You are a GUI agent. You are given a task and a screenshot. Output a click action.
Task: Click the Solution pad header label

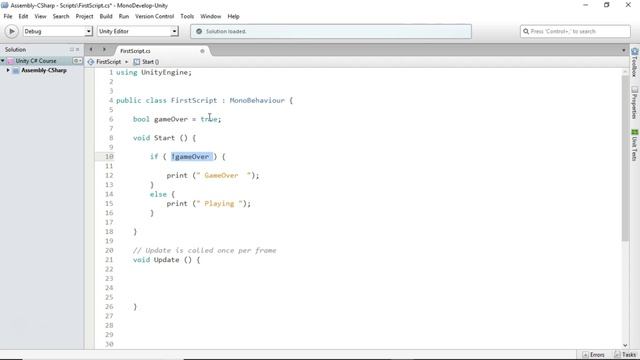click(x=16, y=49)
